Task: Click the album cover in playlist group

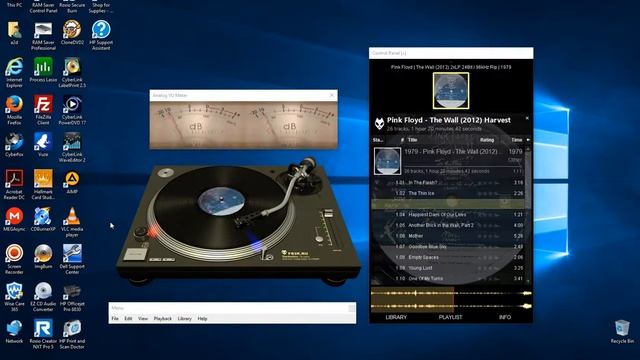Action: [x=387, y=161]
